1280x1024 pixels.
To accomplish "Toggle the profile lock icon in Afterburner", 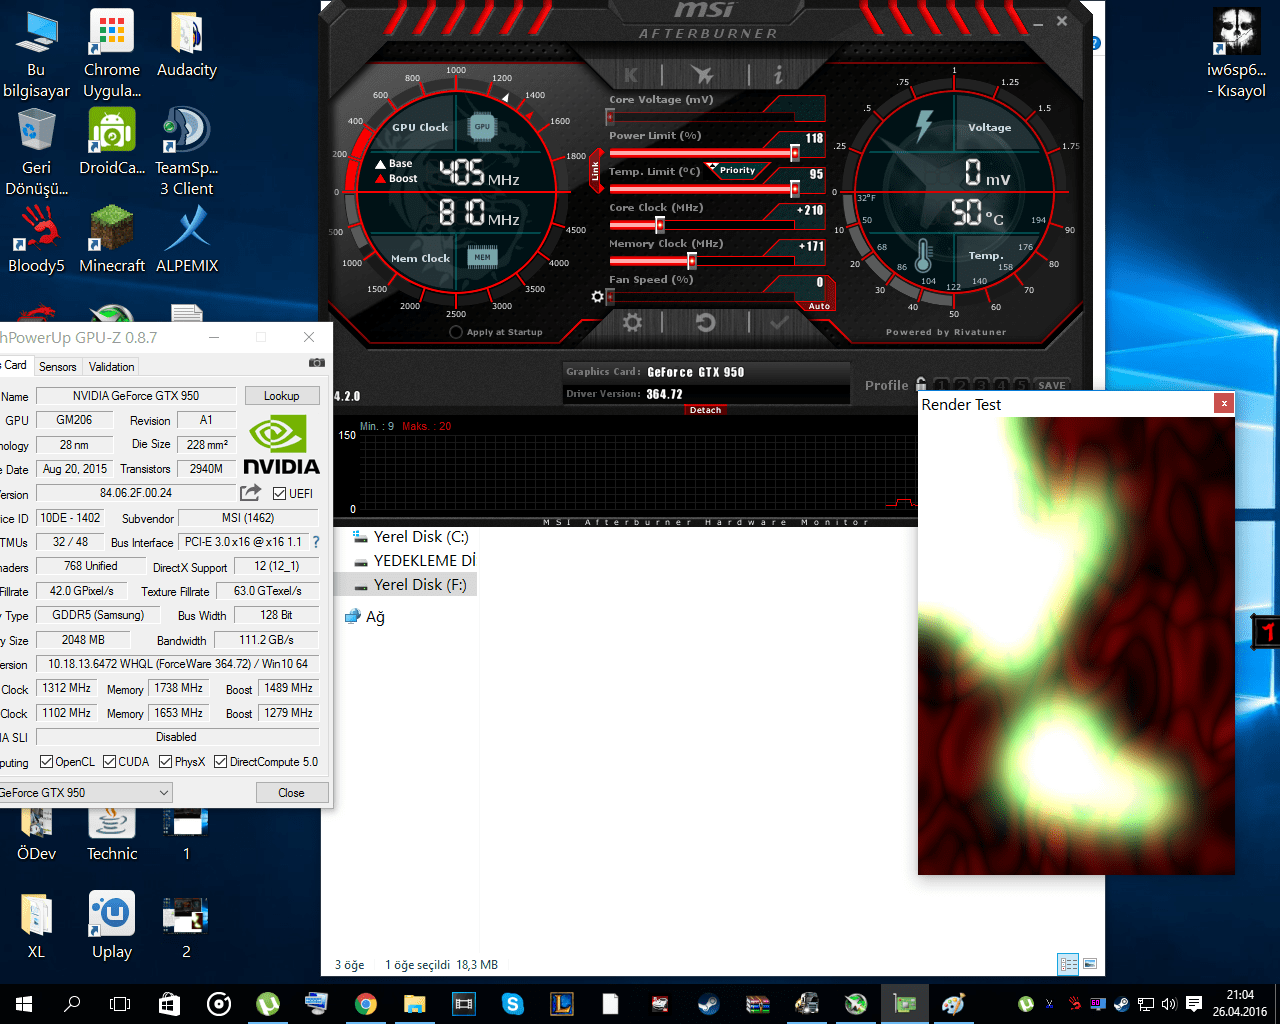I will pyautogui.click(x=921, y=384).
